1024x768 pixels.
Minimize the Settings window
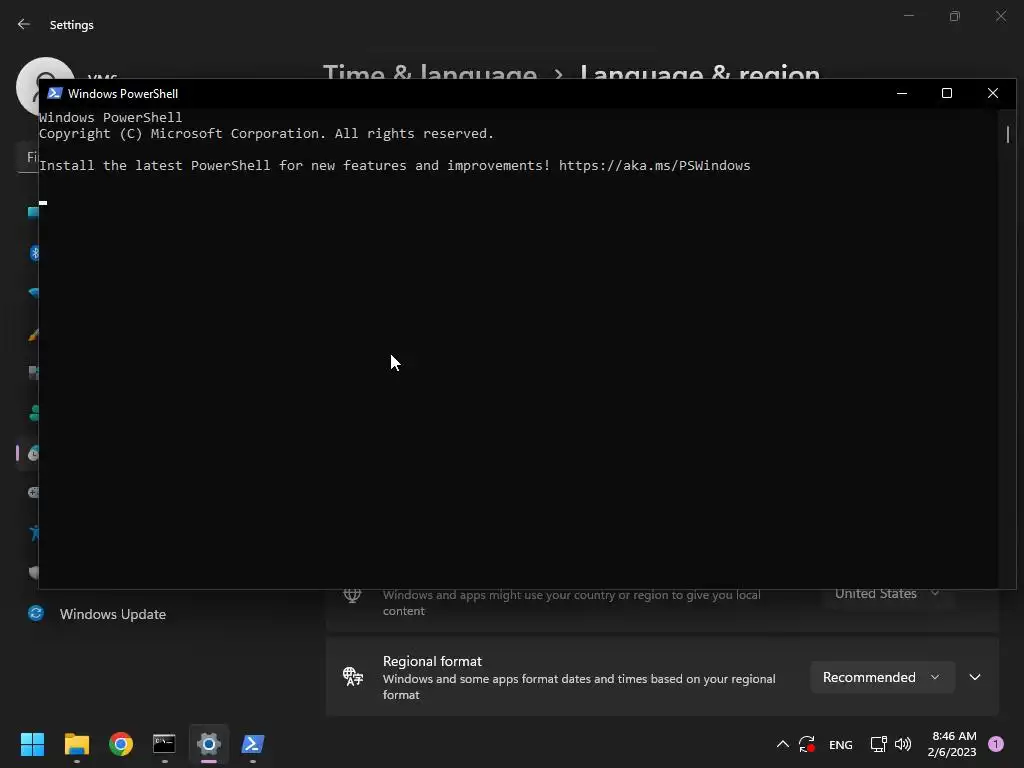click(x=908, y=16)
